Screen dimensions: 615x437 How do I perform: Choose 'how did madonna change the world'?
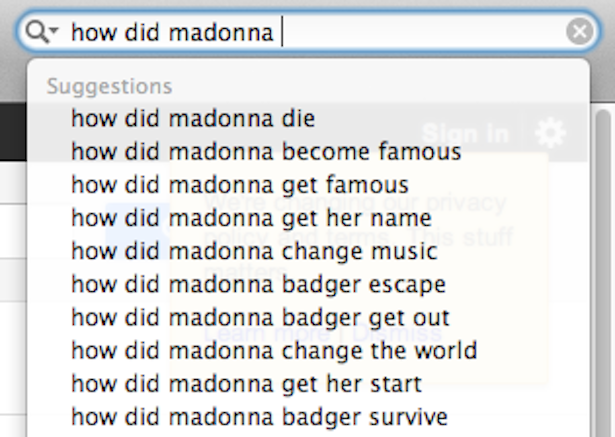308,350
